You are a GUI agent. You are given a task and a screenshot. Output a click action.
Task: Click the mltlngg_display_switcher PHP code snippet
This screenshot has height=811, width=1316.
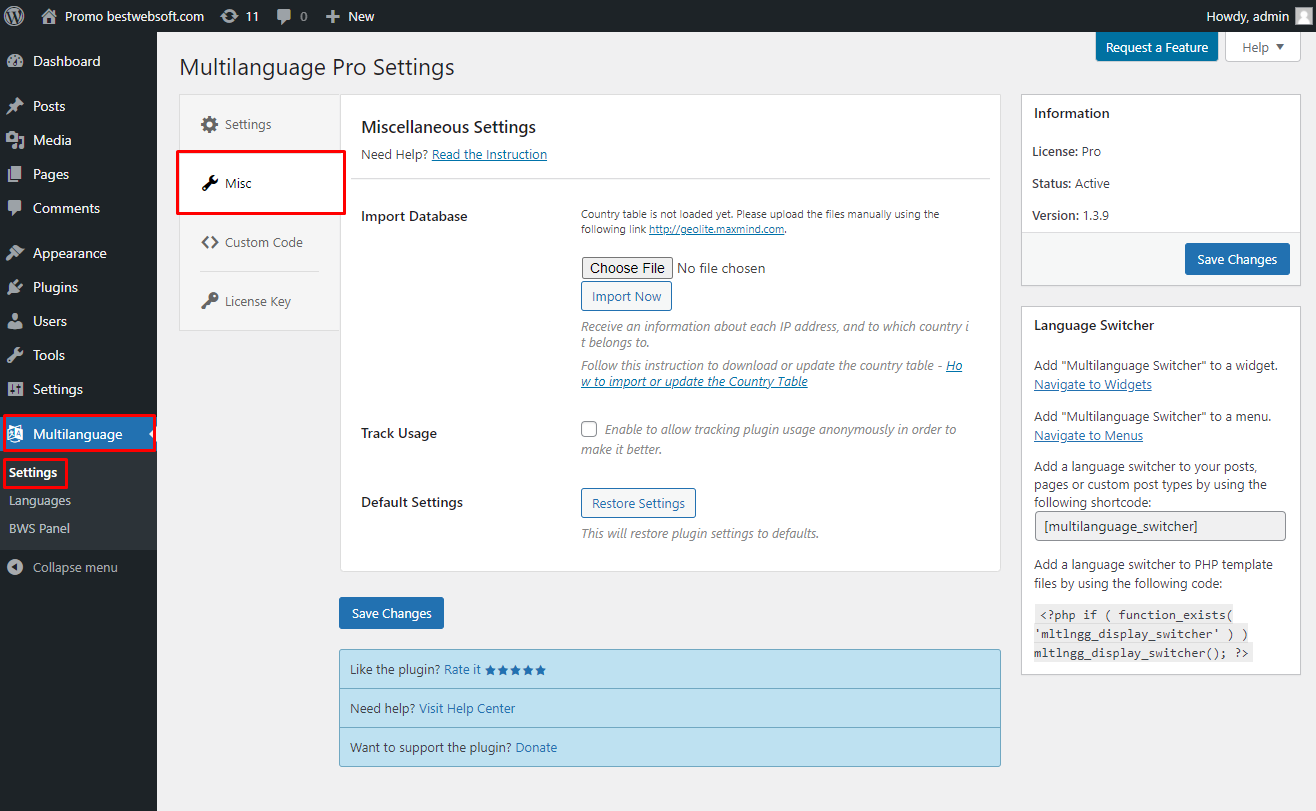1143,633
